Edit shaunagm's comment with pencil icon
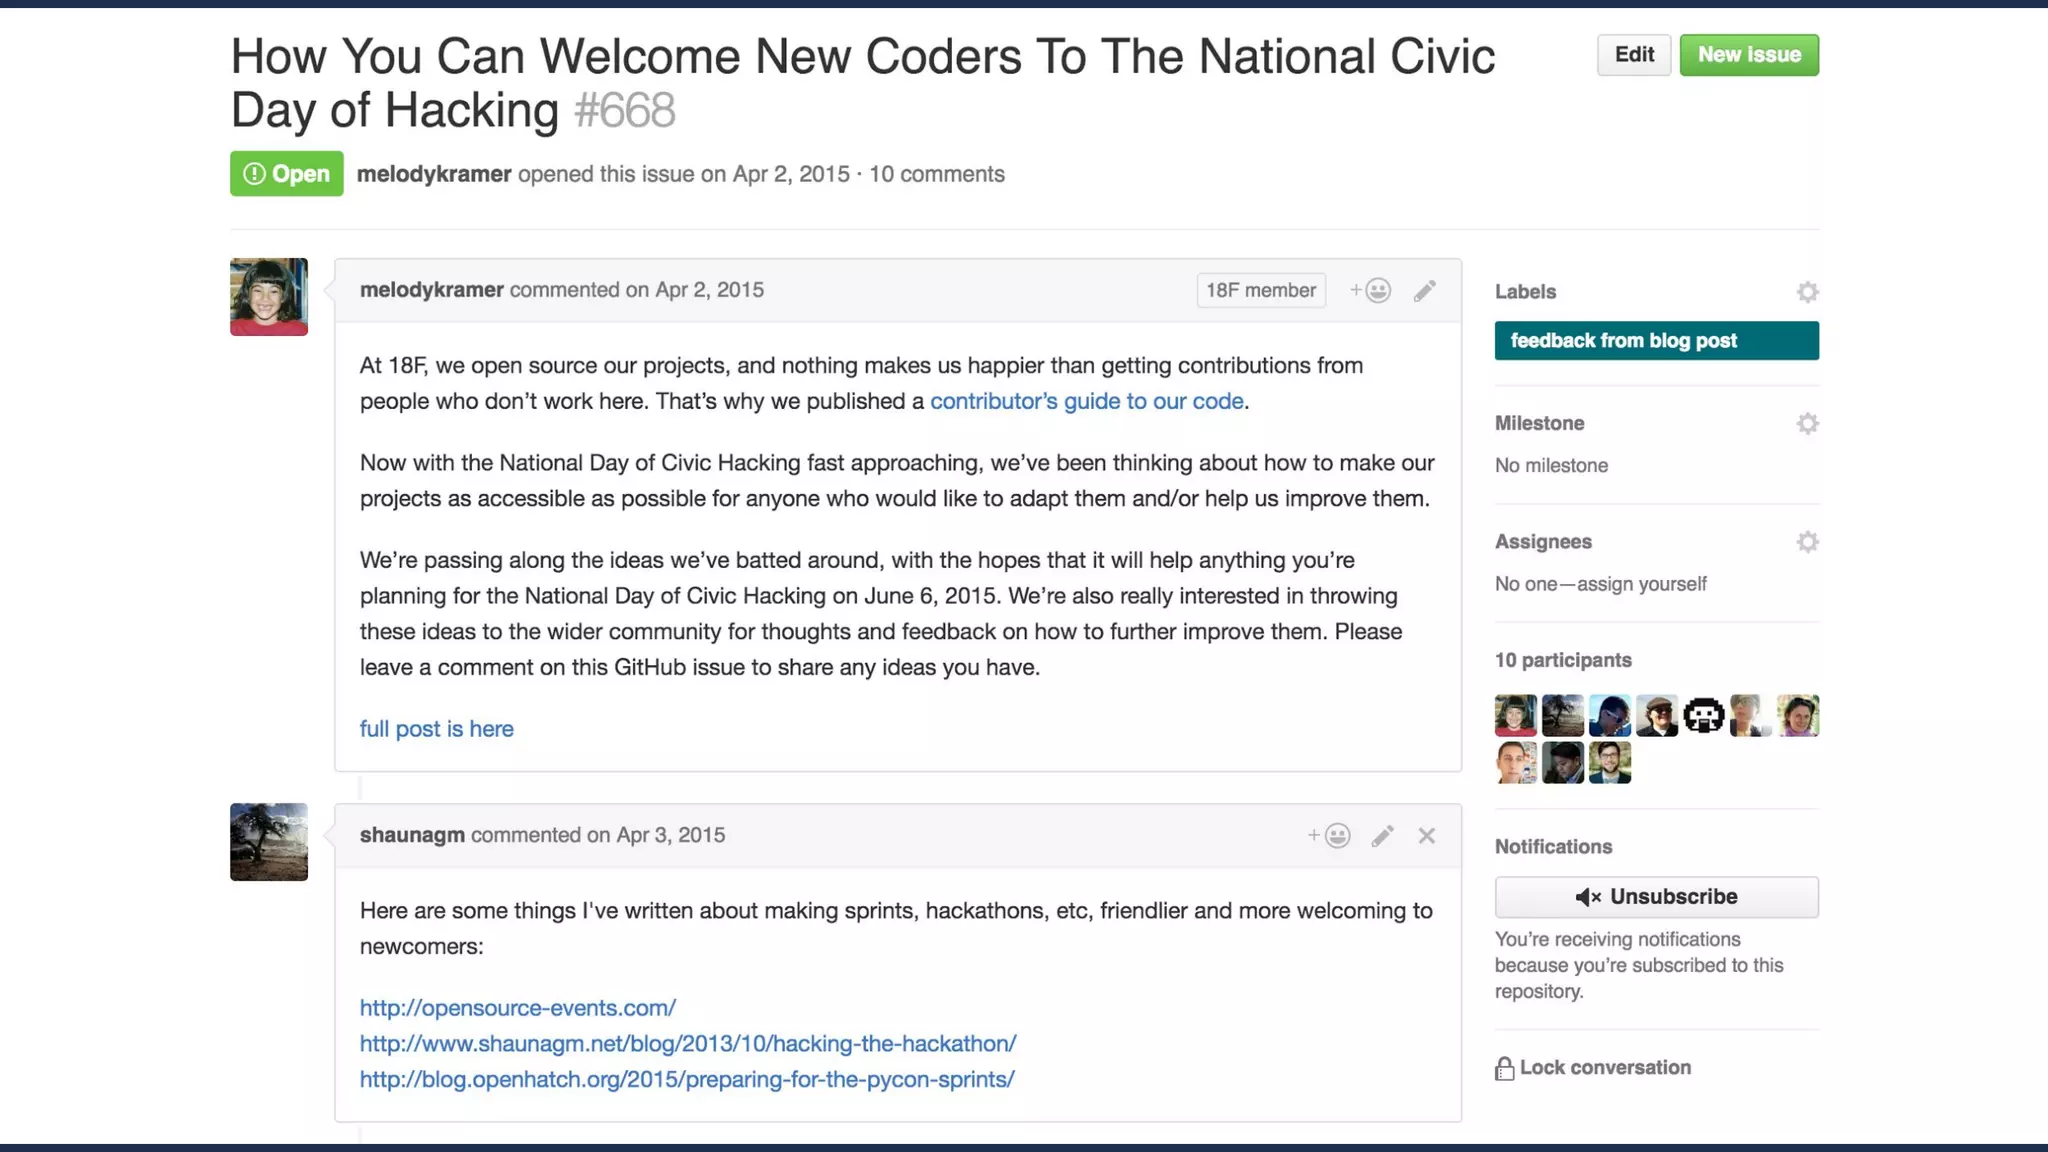Screen dimensions: 2048x1152 (x=1383, y=836)
